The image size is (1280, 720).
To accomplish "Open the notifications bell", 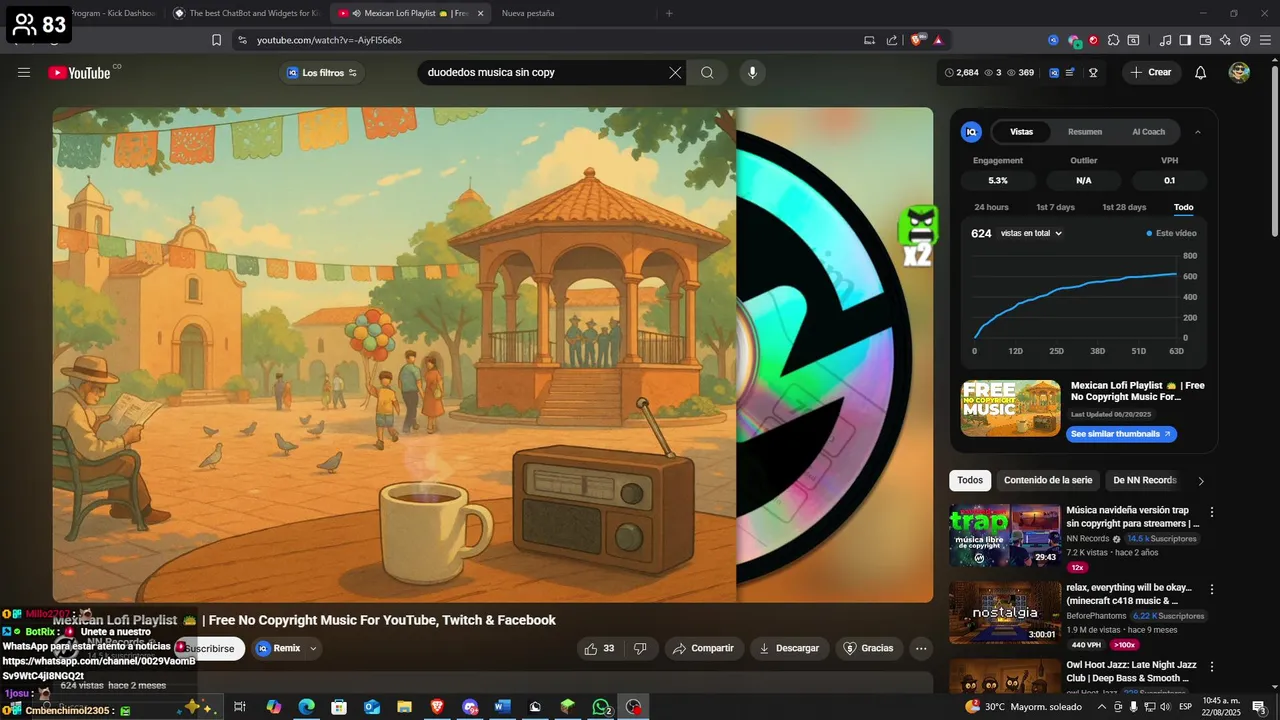I will tap(1200, 72).
